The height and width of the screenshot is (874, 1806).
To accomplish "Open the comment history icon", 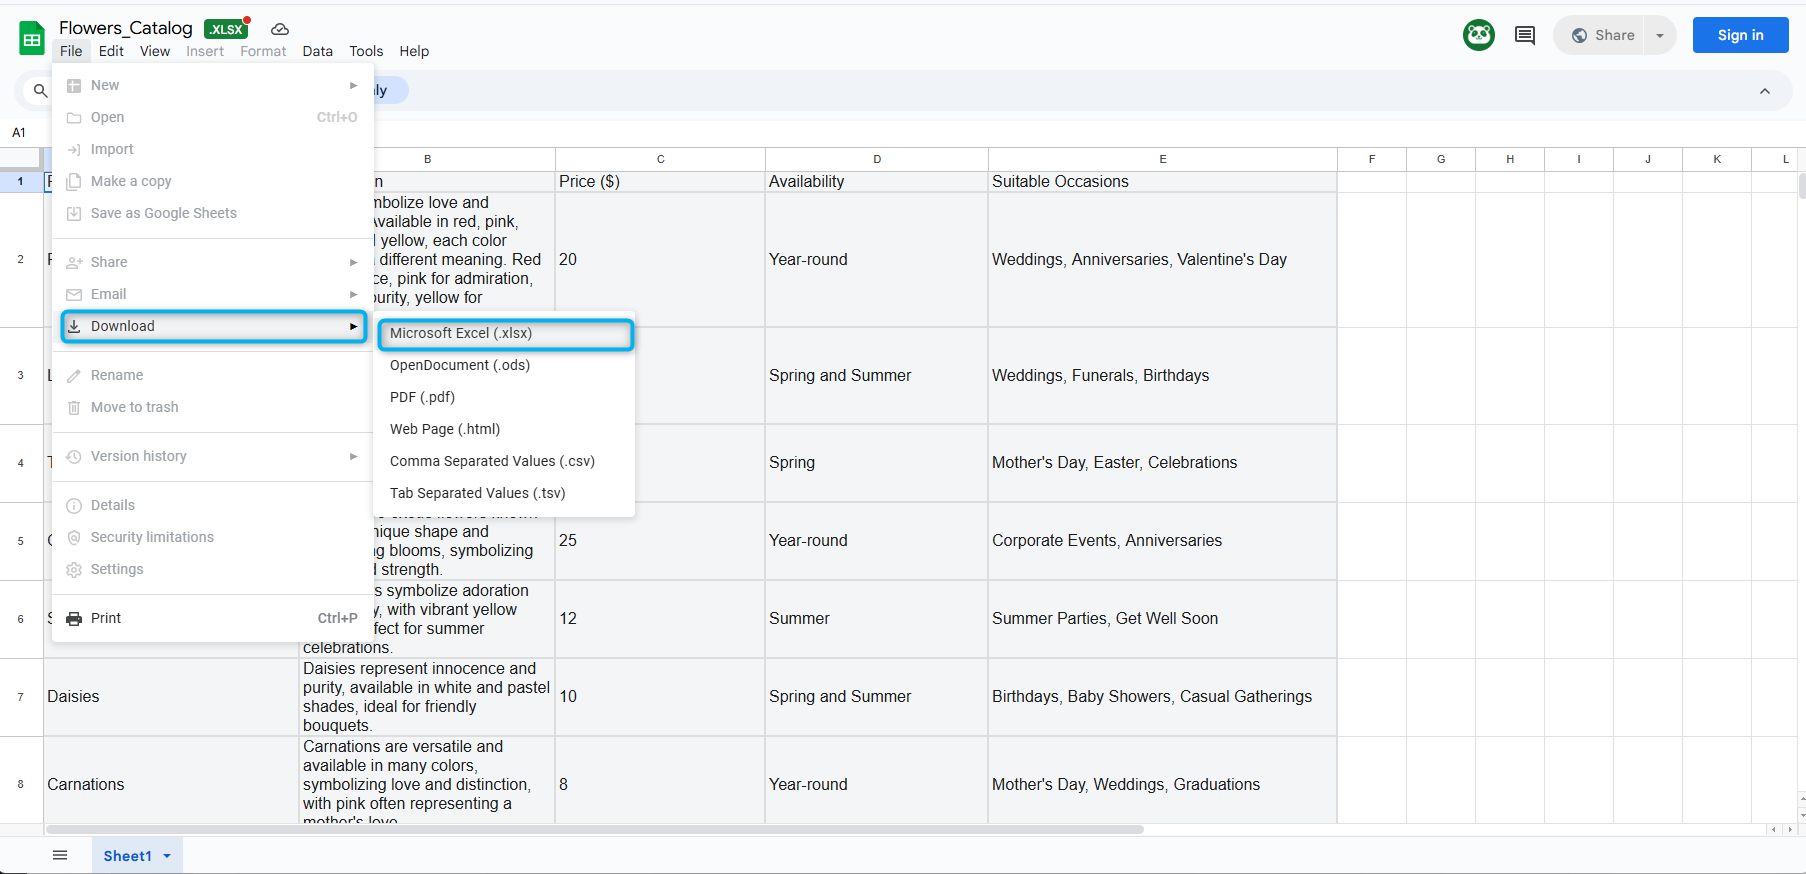I will [x=1524, y=35].
